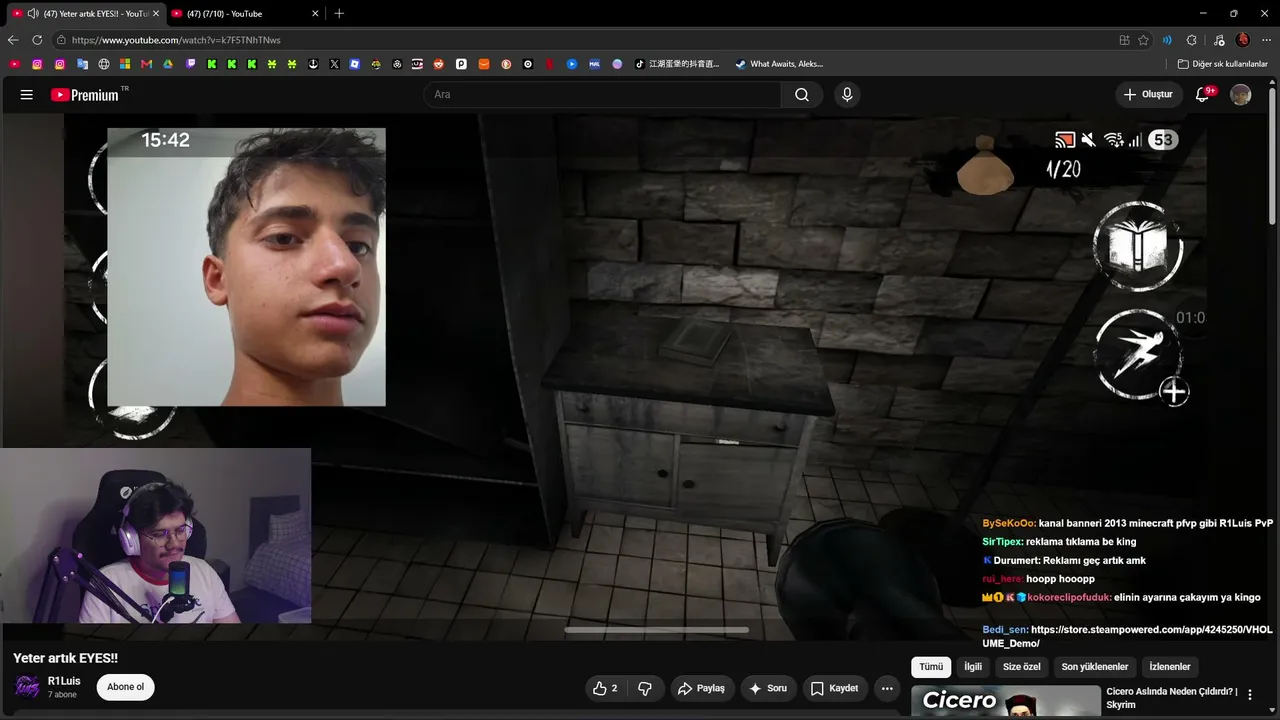Open the Twitch bookmark

(191, 64)
